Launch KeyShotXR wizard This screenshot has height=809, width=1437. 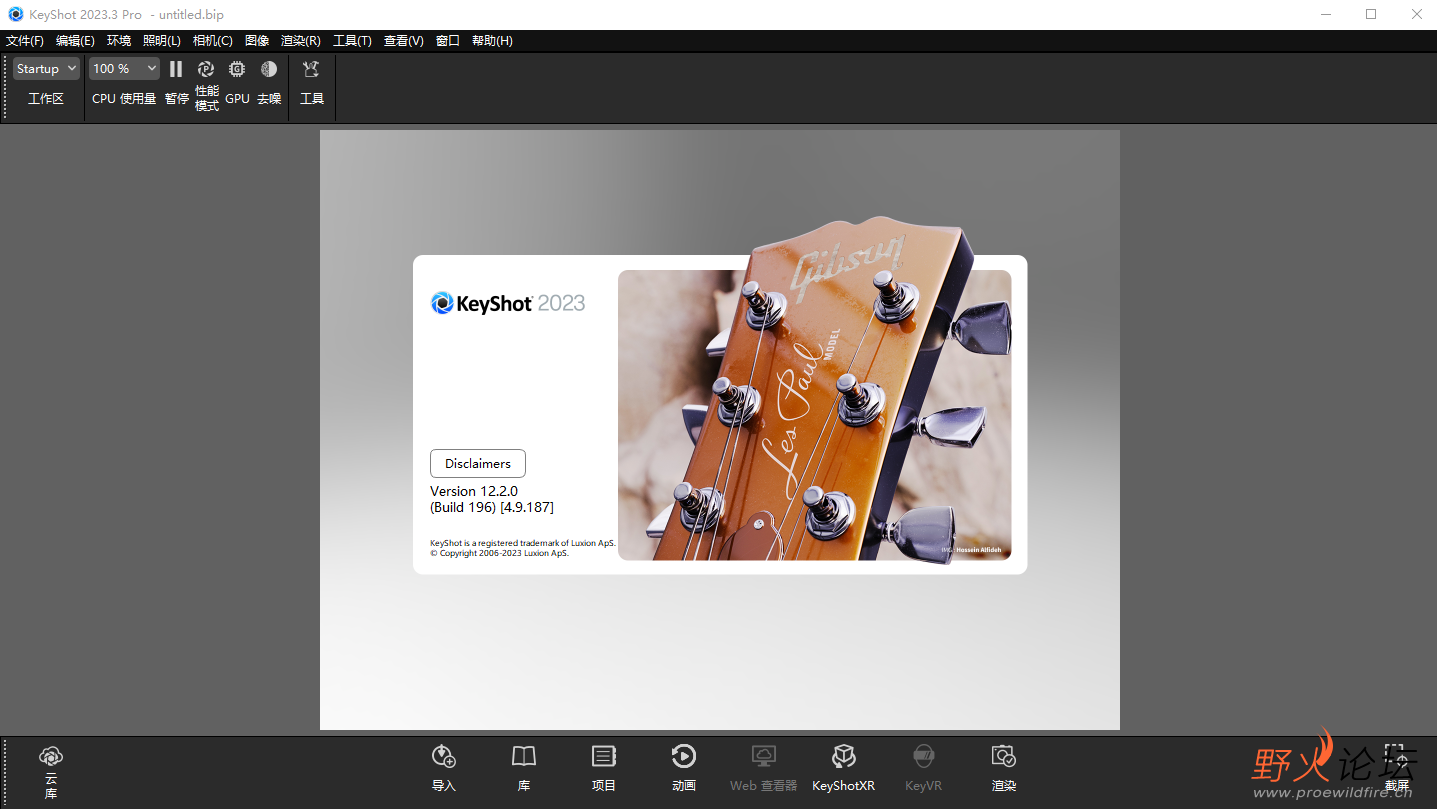tap(844, 756)
